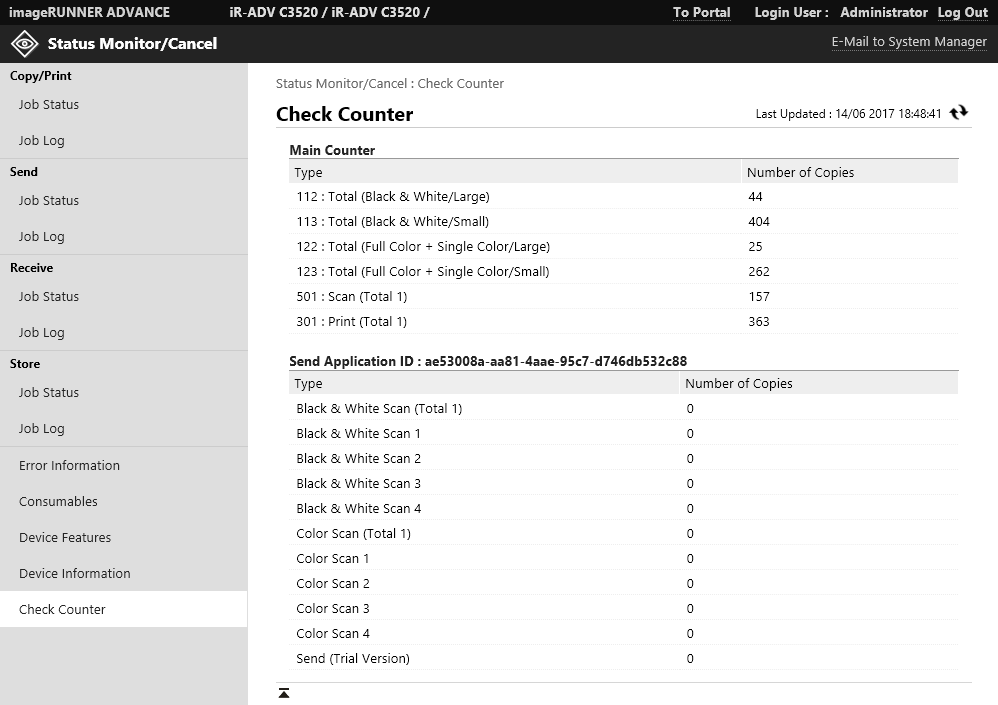Screen dimensions: 998x705
Task: Open Store Job Log
Action: point(41,429)
